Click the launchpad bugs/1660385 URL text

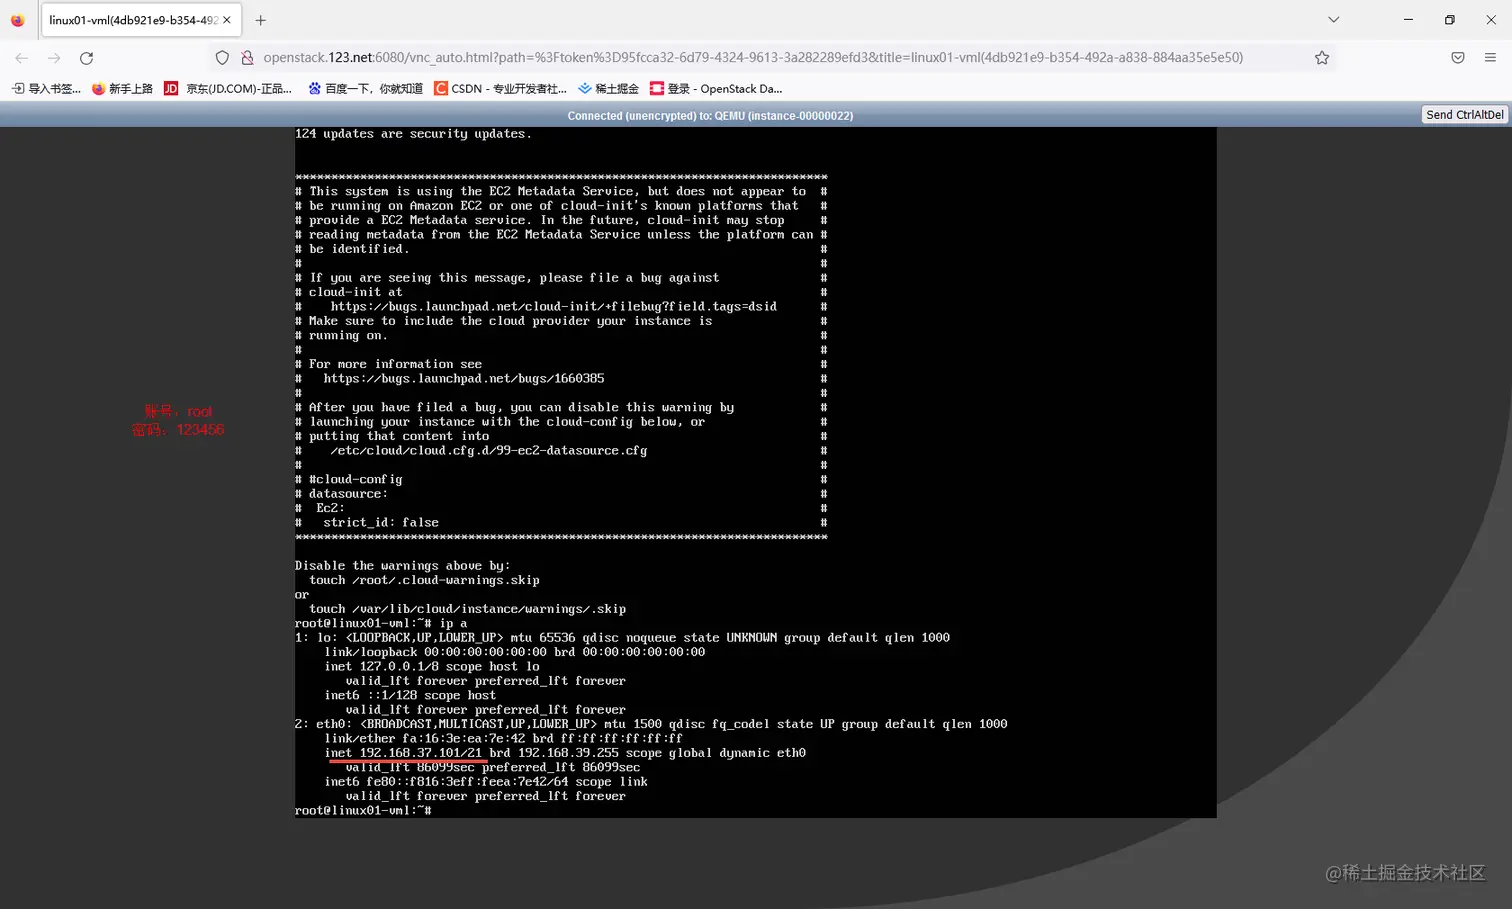click(464, 379)
